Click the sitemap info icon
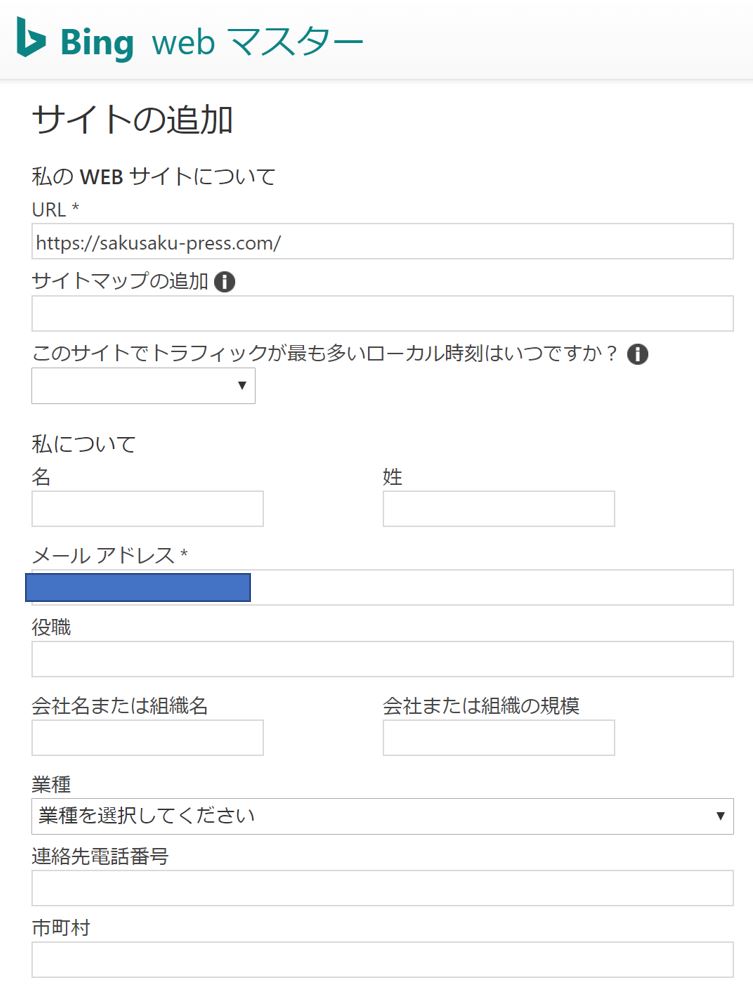Viewport: 753px width, 999px height. (x=225, y=282)
